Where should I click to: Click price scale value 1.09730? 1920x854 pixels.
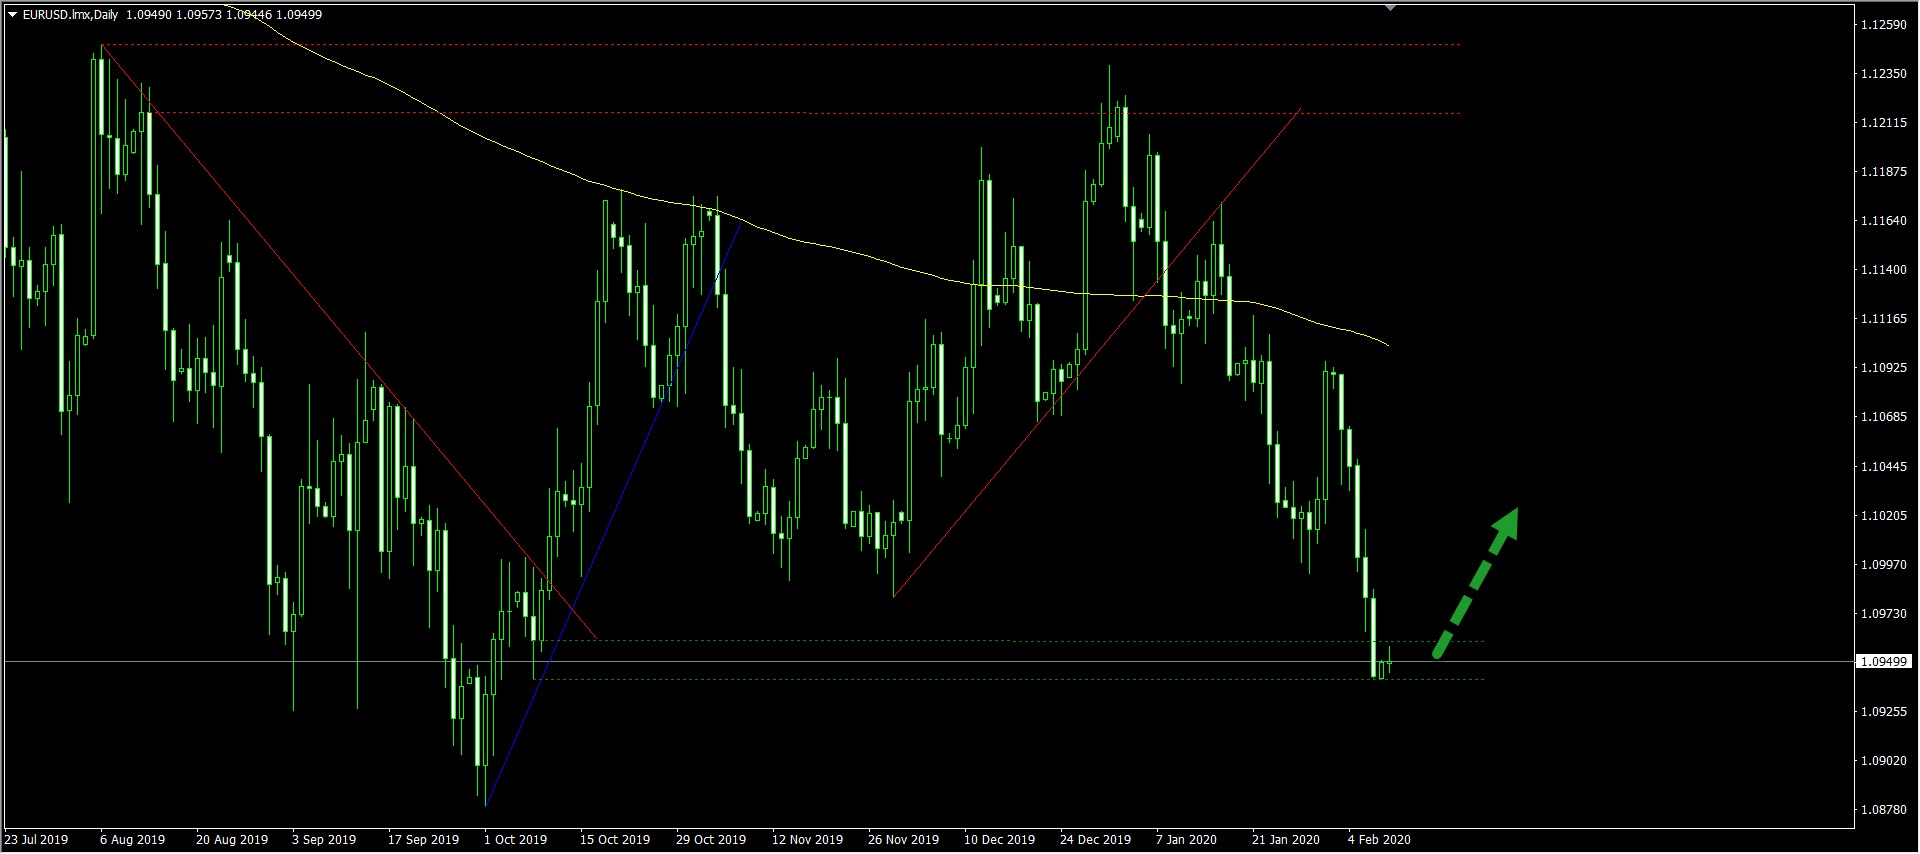pos(1884,614)
